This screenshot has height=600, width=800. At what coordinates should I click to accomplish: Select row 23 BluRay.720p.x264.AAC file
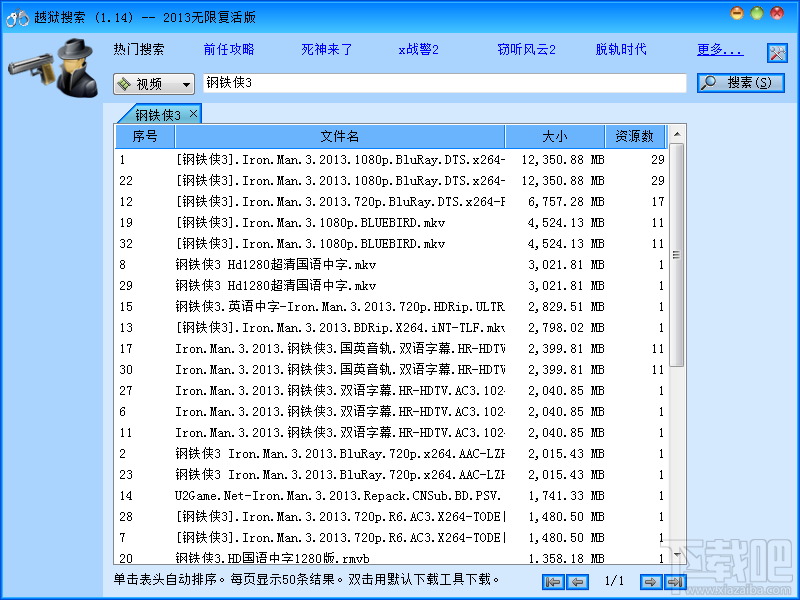click(x=392, y=474)
